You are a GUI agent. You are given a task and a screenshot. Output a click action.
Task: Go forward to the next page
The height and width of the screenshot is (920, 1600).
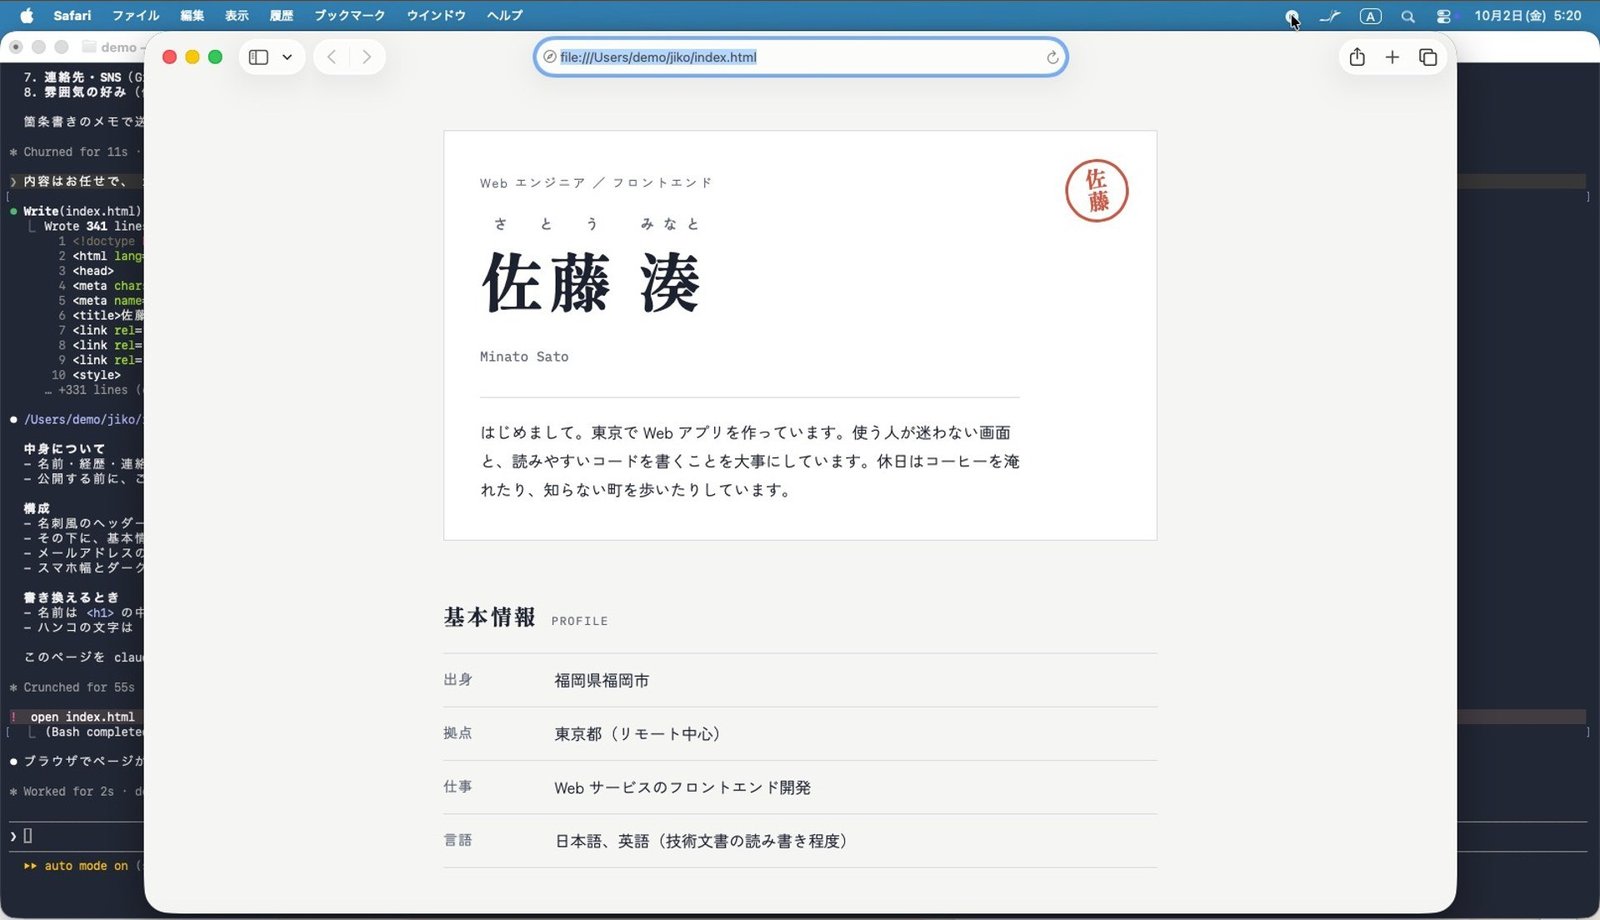pos(367,57)
